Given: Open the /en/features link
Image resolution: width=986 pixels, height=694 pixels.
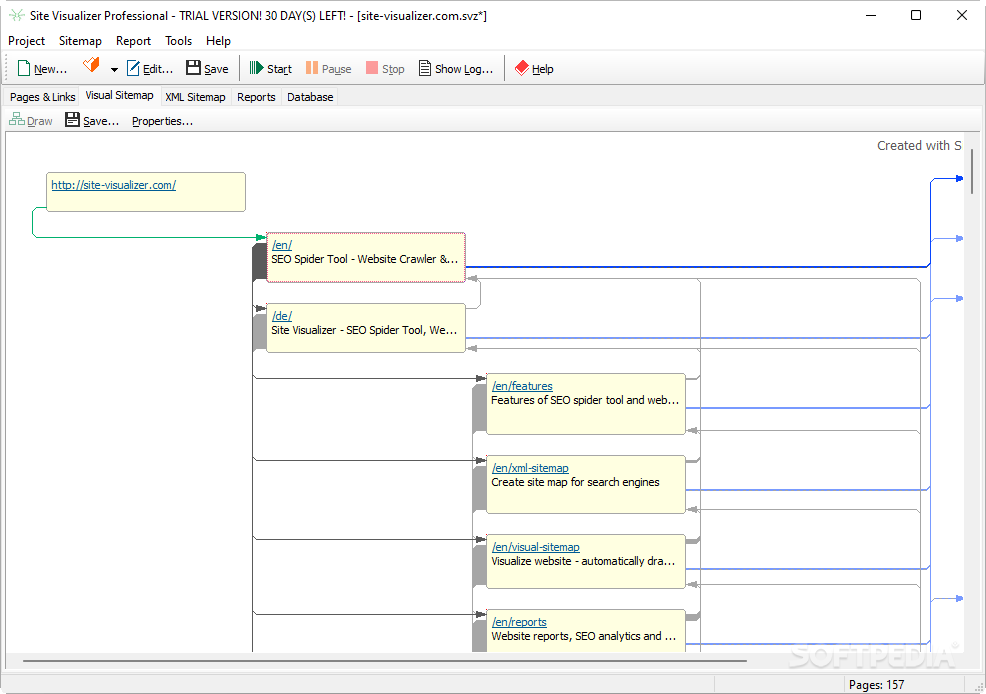Looking at the screenshot, I should [x=522, y=386].
